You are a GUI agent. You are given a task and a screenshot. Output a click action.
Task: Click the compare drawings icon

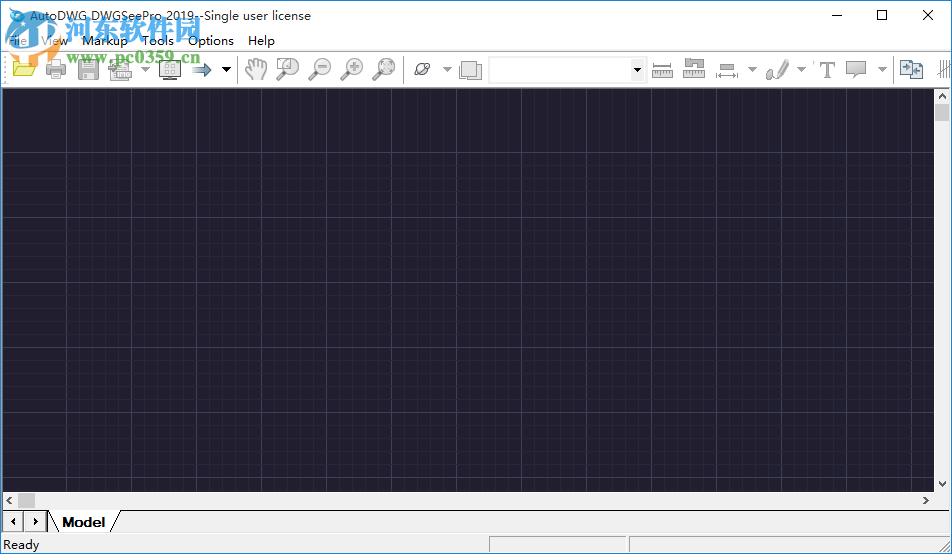tap(911, 69)
